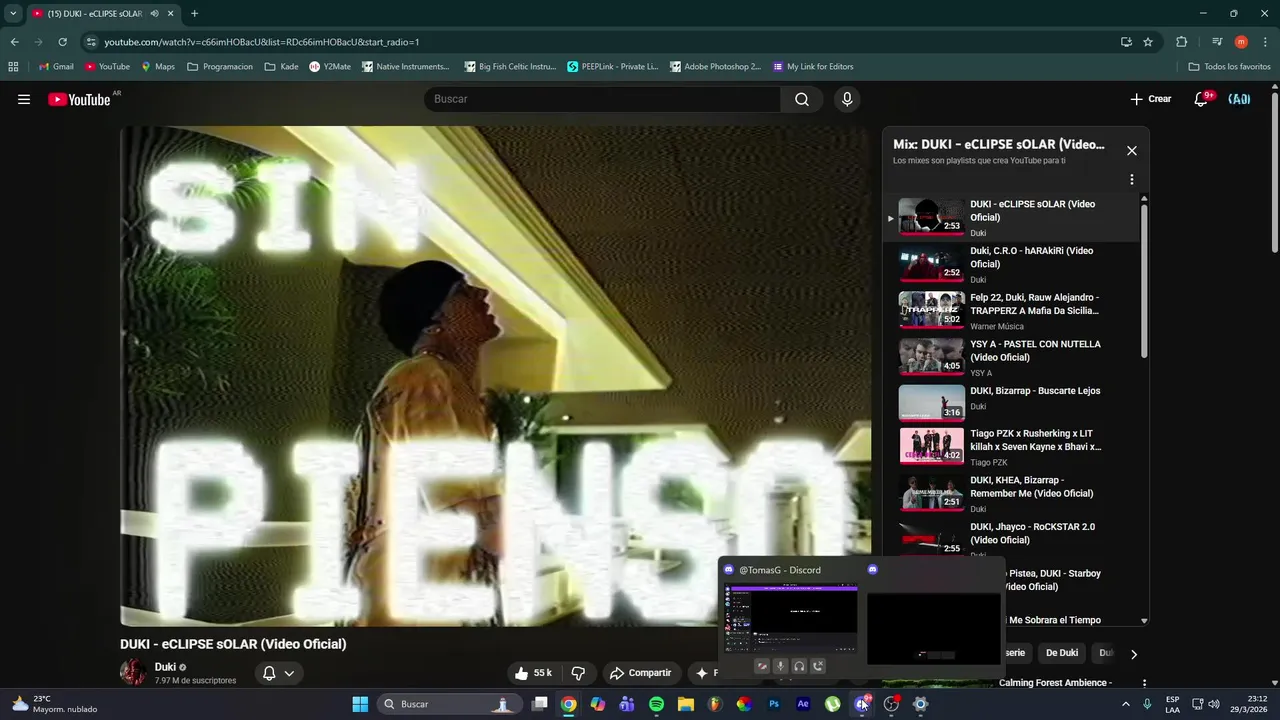
Task: Open Spotify from the taskbar
Action: point(656,704)
